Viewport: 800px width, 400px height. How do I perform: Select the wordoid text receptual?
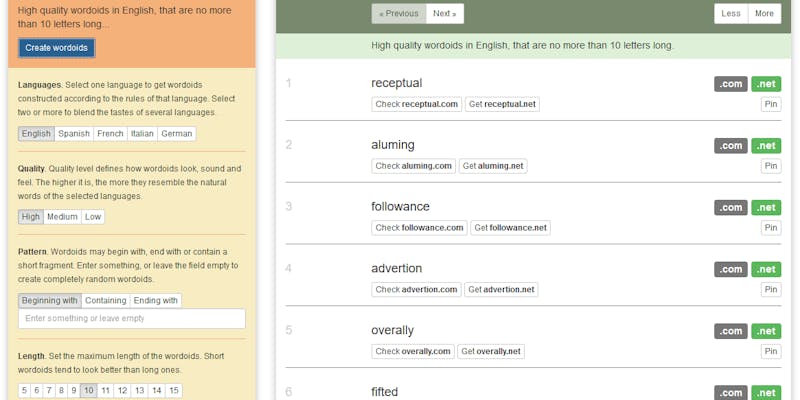[396, 83]
